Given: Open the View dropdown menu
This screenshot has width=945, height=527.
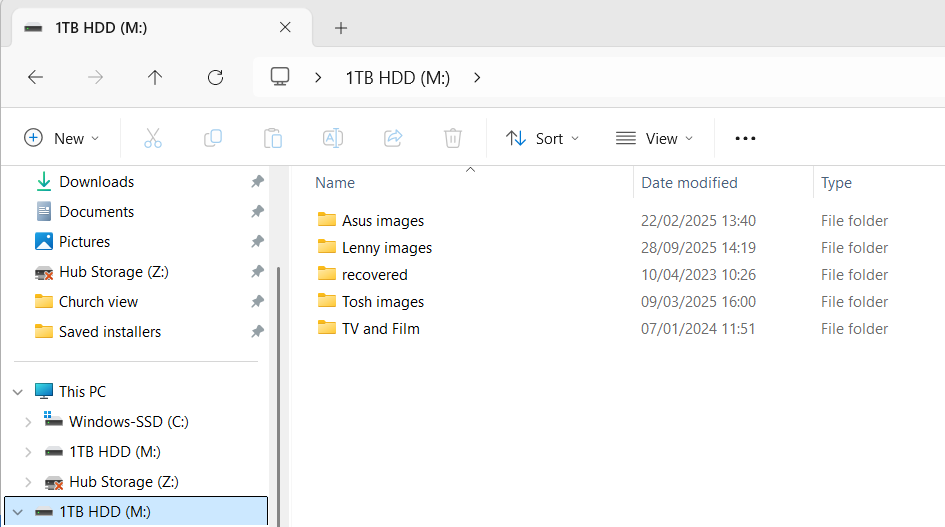Looking at the screenshot, I should coord(654,138).
